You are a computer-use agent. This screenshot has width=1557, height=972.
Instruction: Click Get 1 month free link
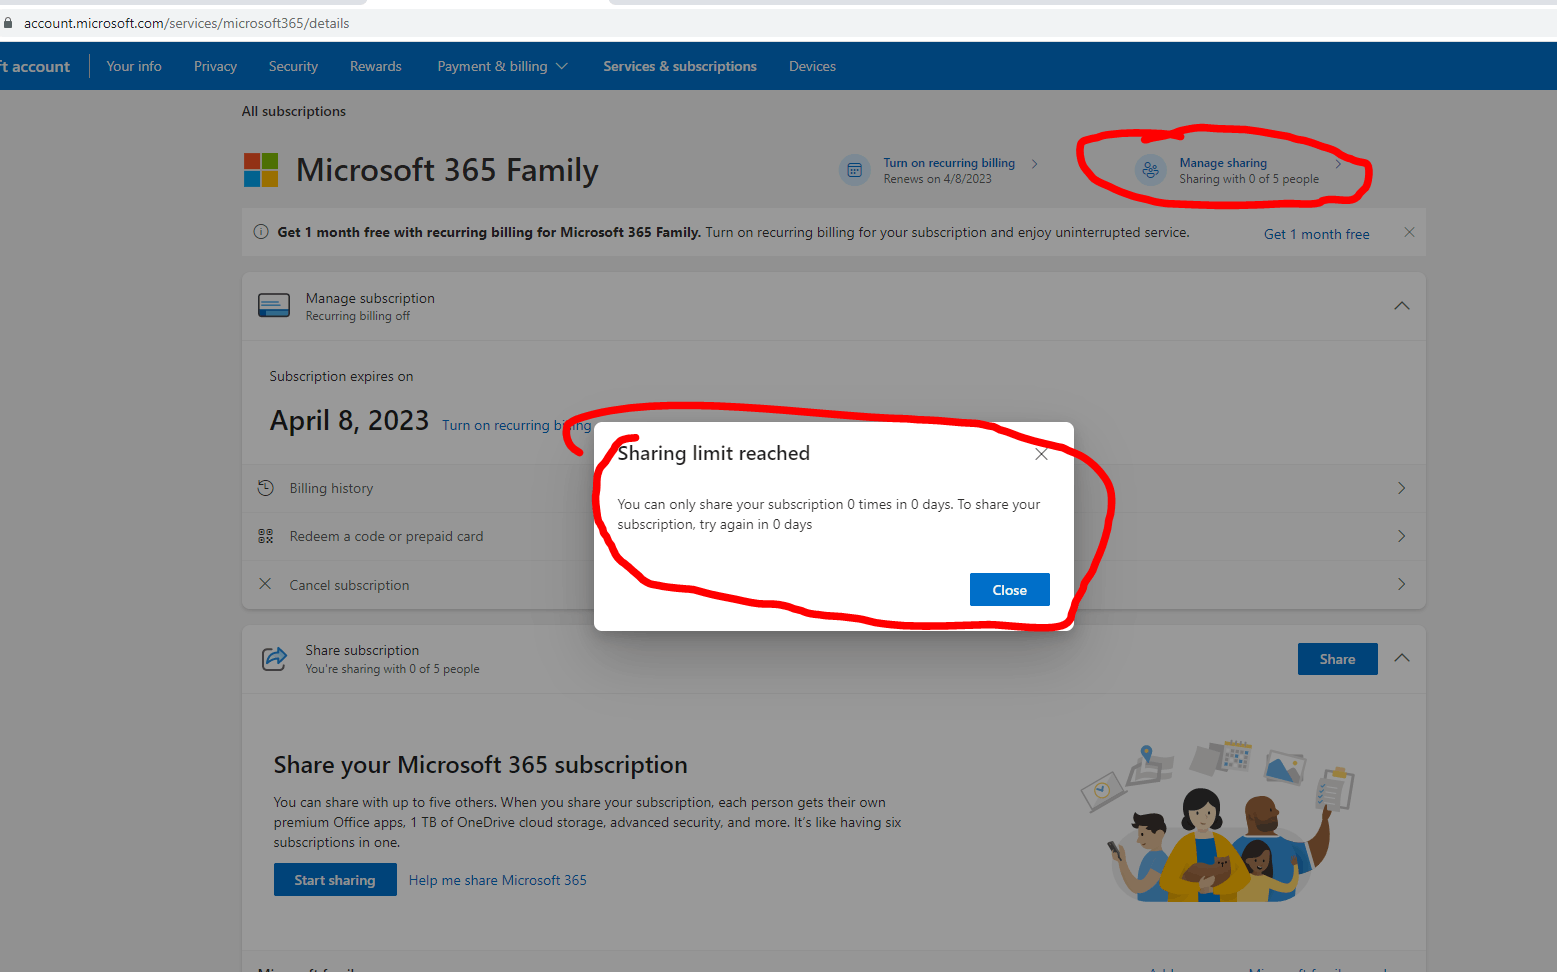point(1317,234)
